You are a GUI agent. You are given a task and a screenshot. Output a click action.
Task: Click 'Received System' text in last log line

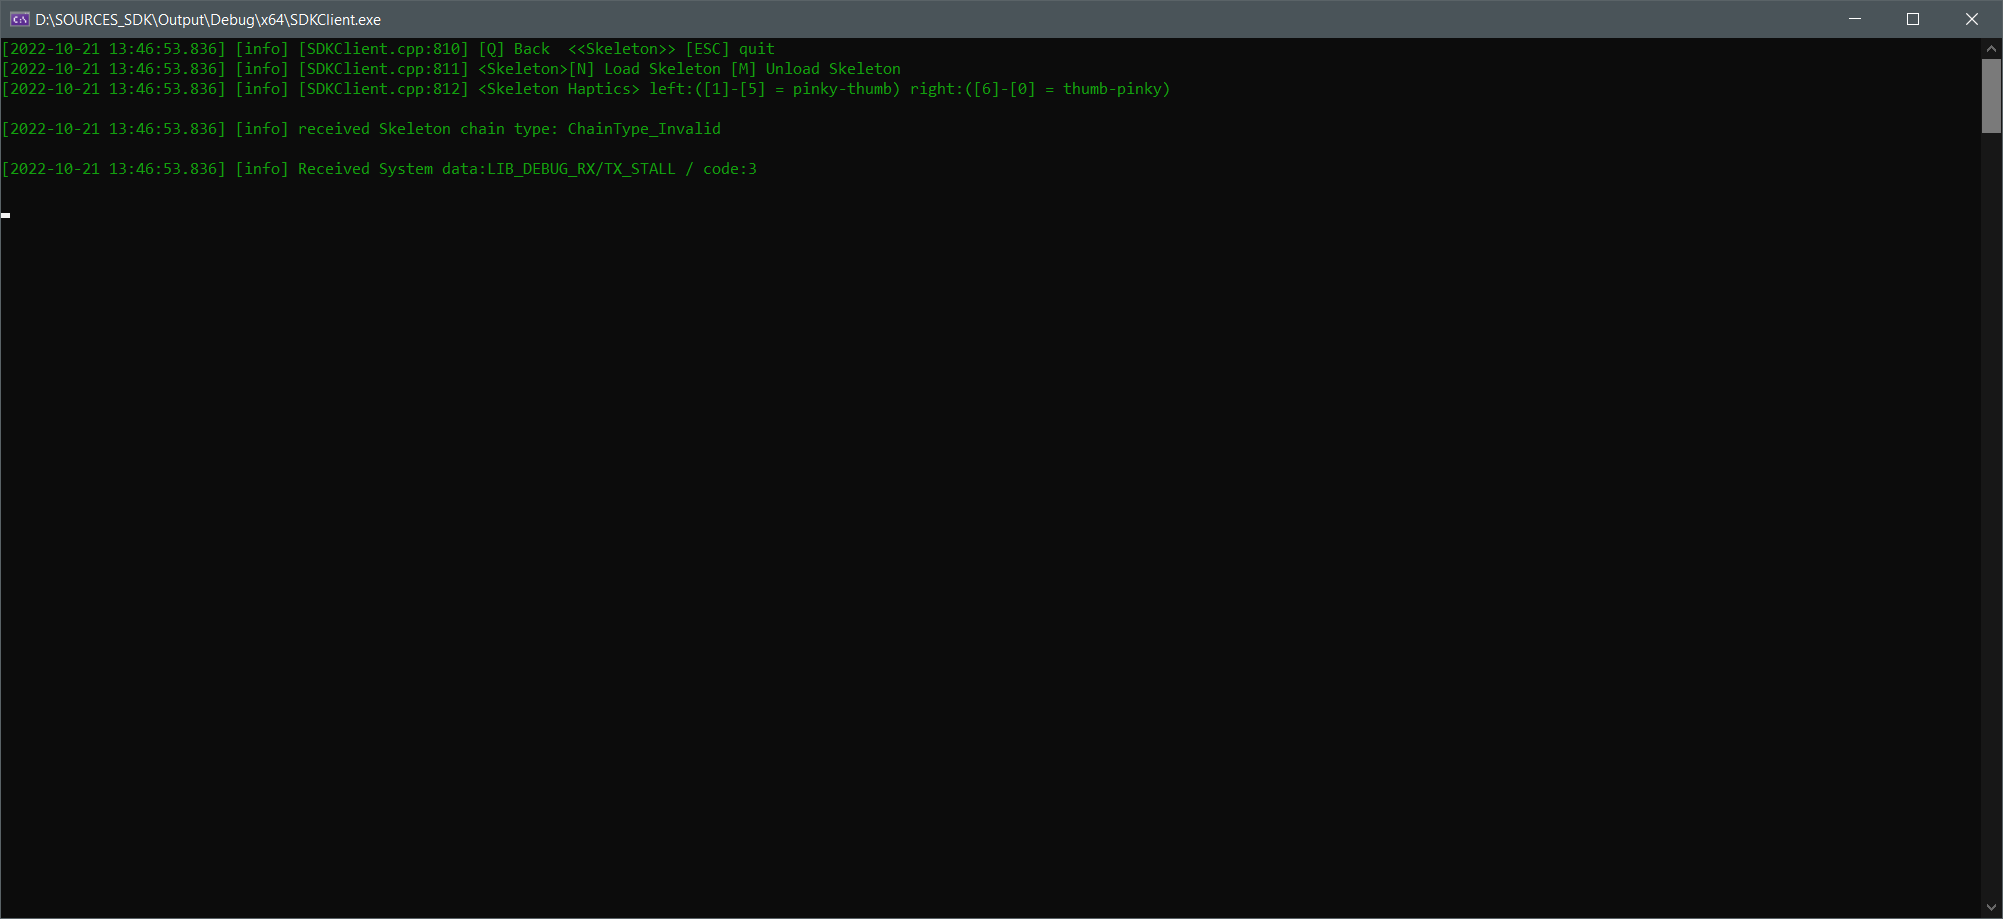365,169
